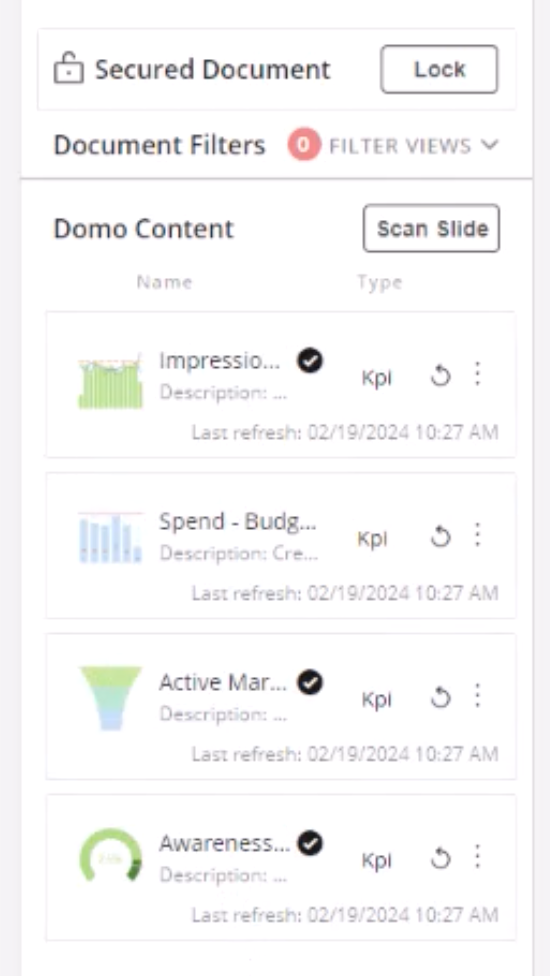Image resolution: width=550 pixels, height=976 pixels.
Task: Open the more options menu for Spend - Budget
Action: (477, 535)
